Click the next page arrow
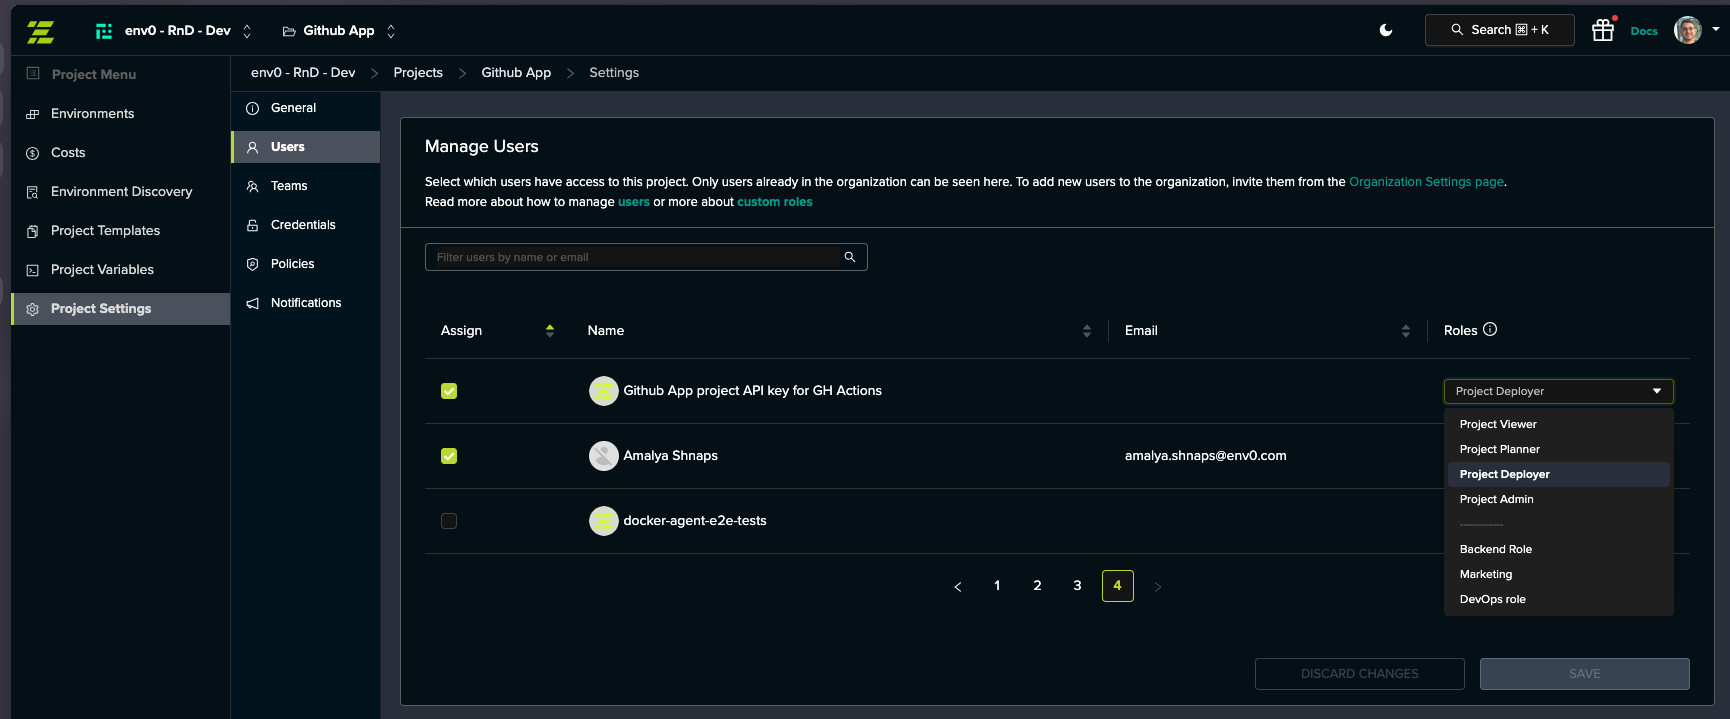The image size is (1730, 719). pos(1158,587)
